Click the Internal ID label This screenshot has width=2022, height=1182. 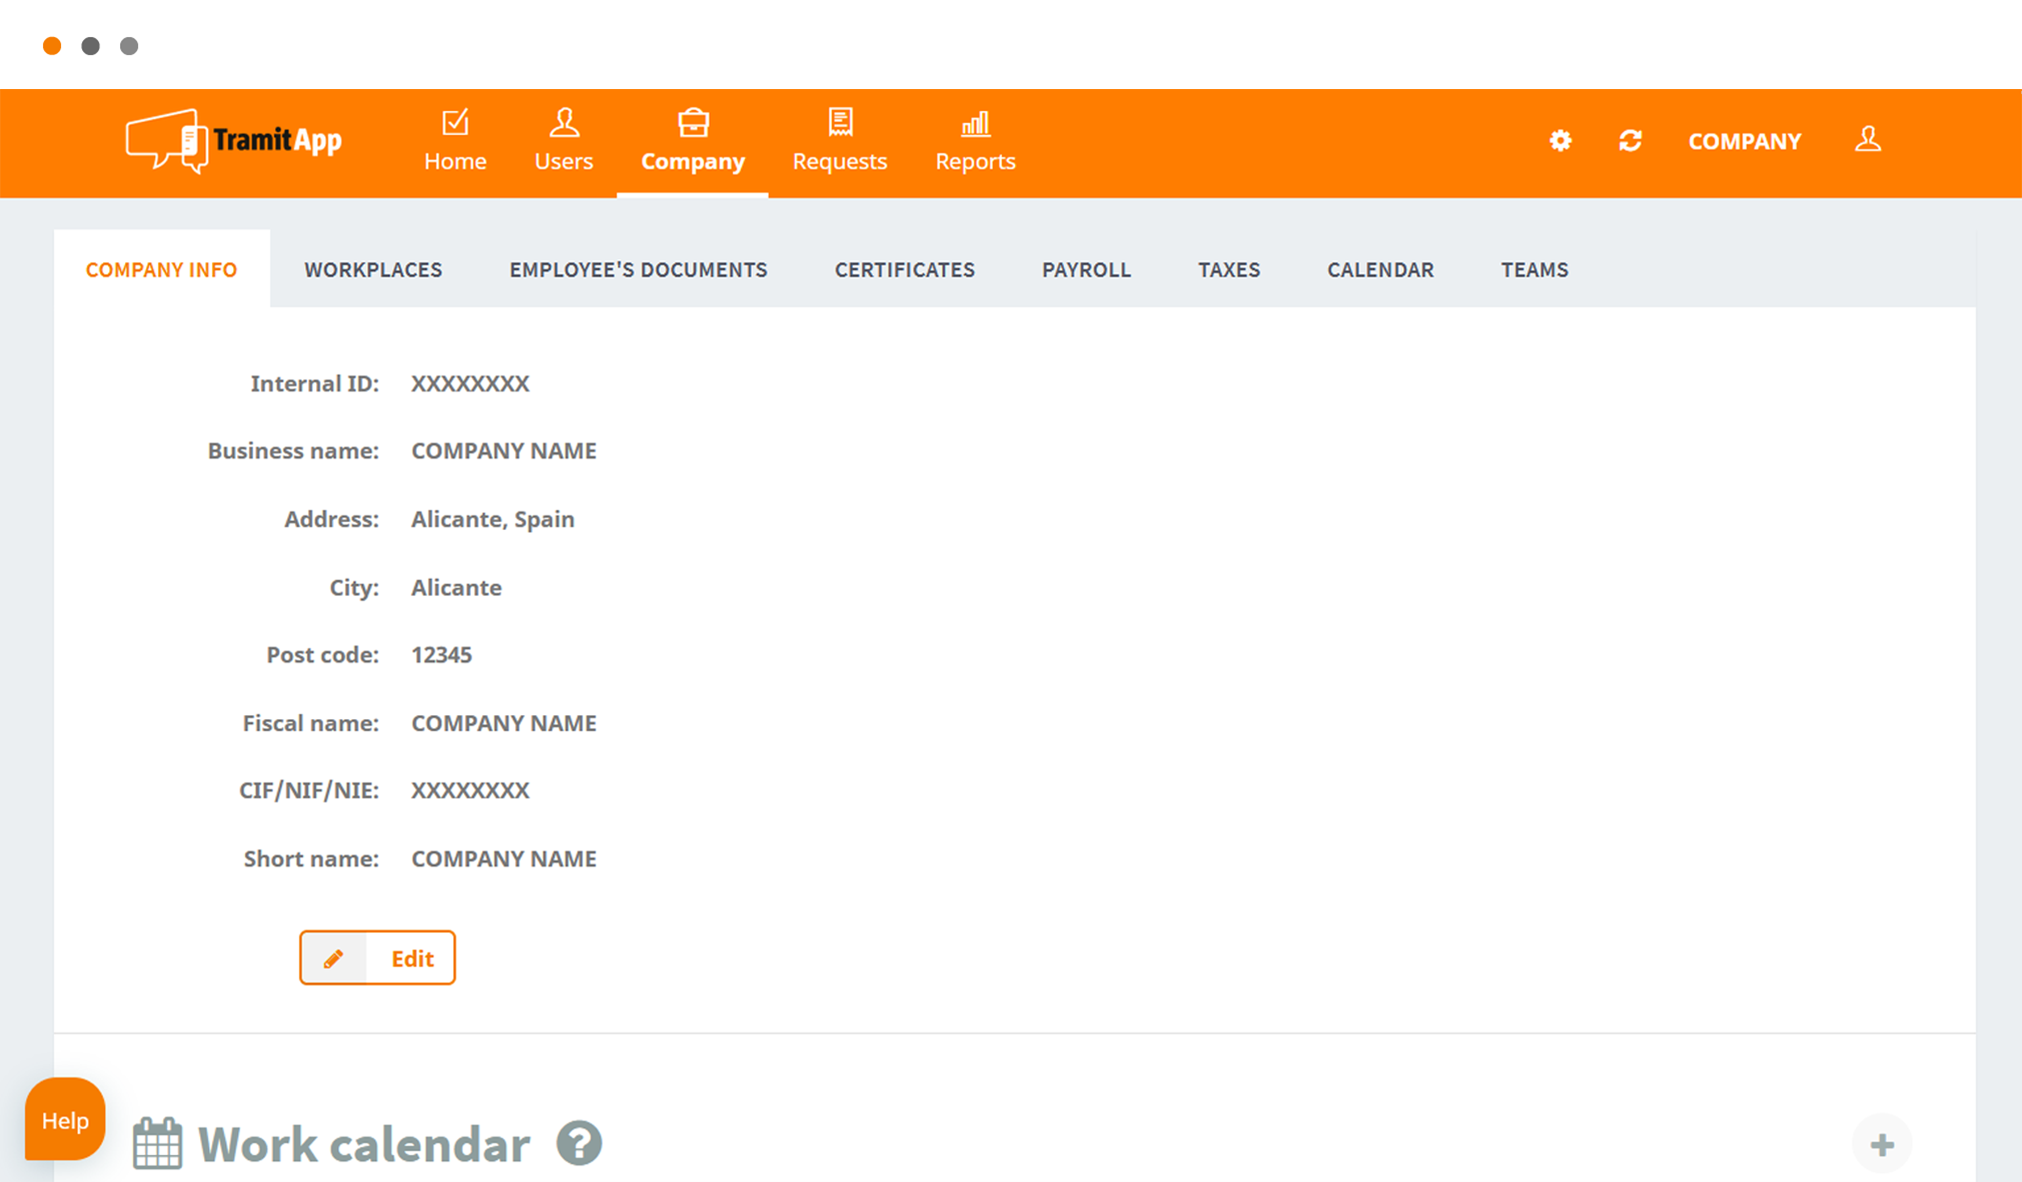pyautogui.click(x=315, y=384)
